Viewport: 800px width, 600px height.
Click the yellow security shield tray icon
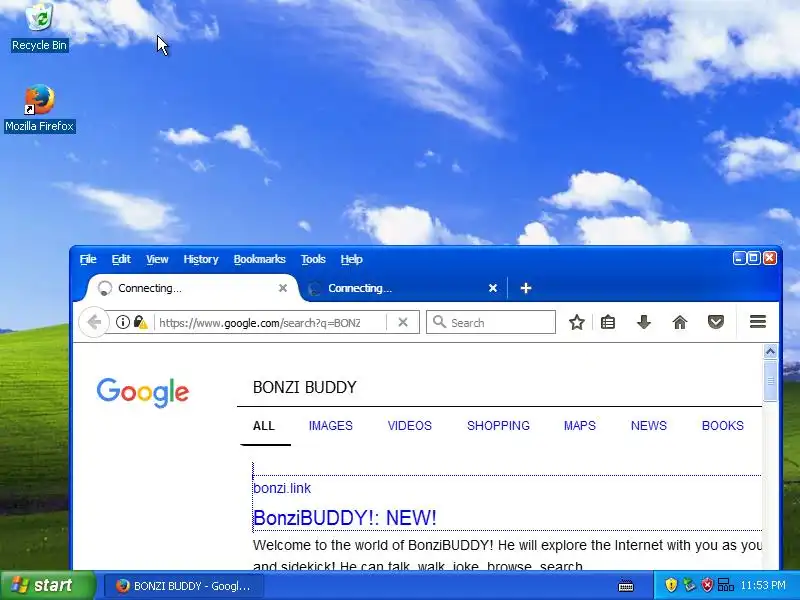(x=671, y=585)
